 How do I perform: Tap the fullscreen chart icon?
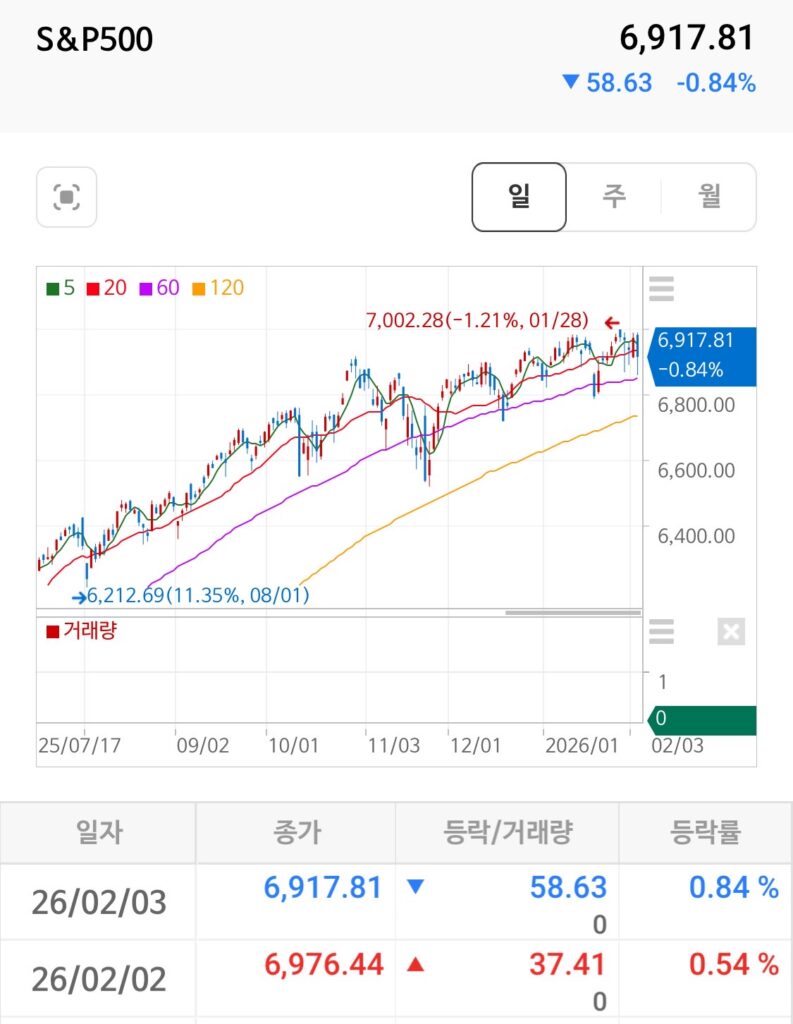[x=66, y=197]
